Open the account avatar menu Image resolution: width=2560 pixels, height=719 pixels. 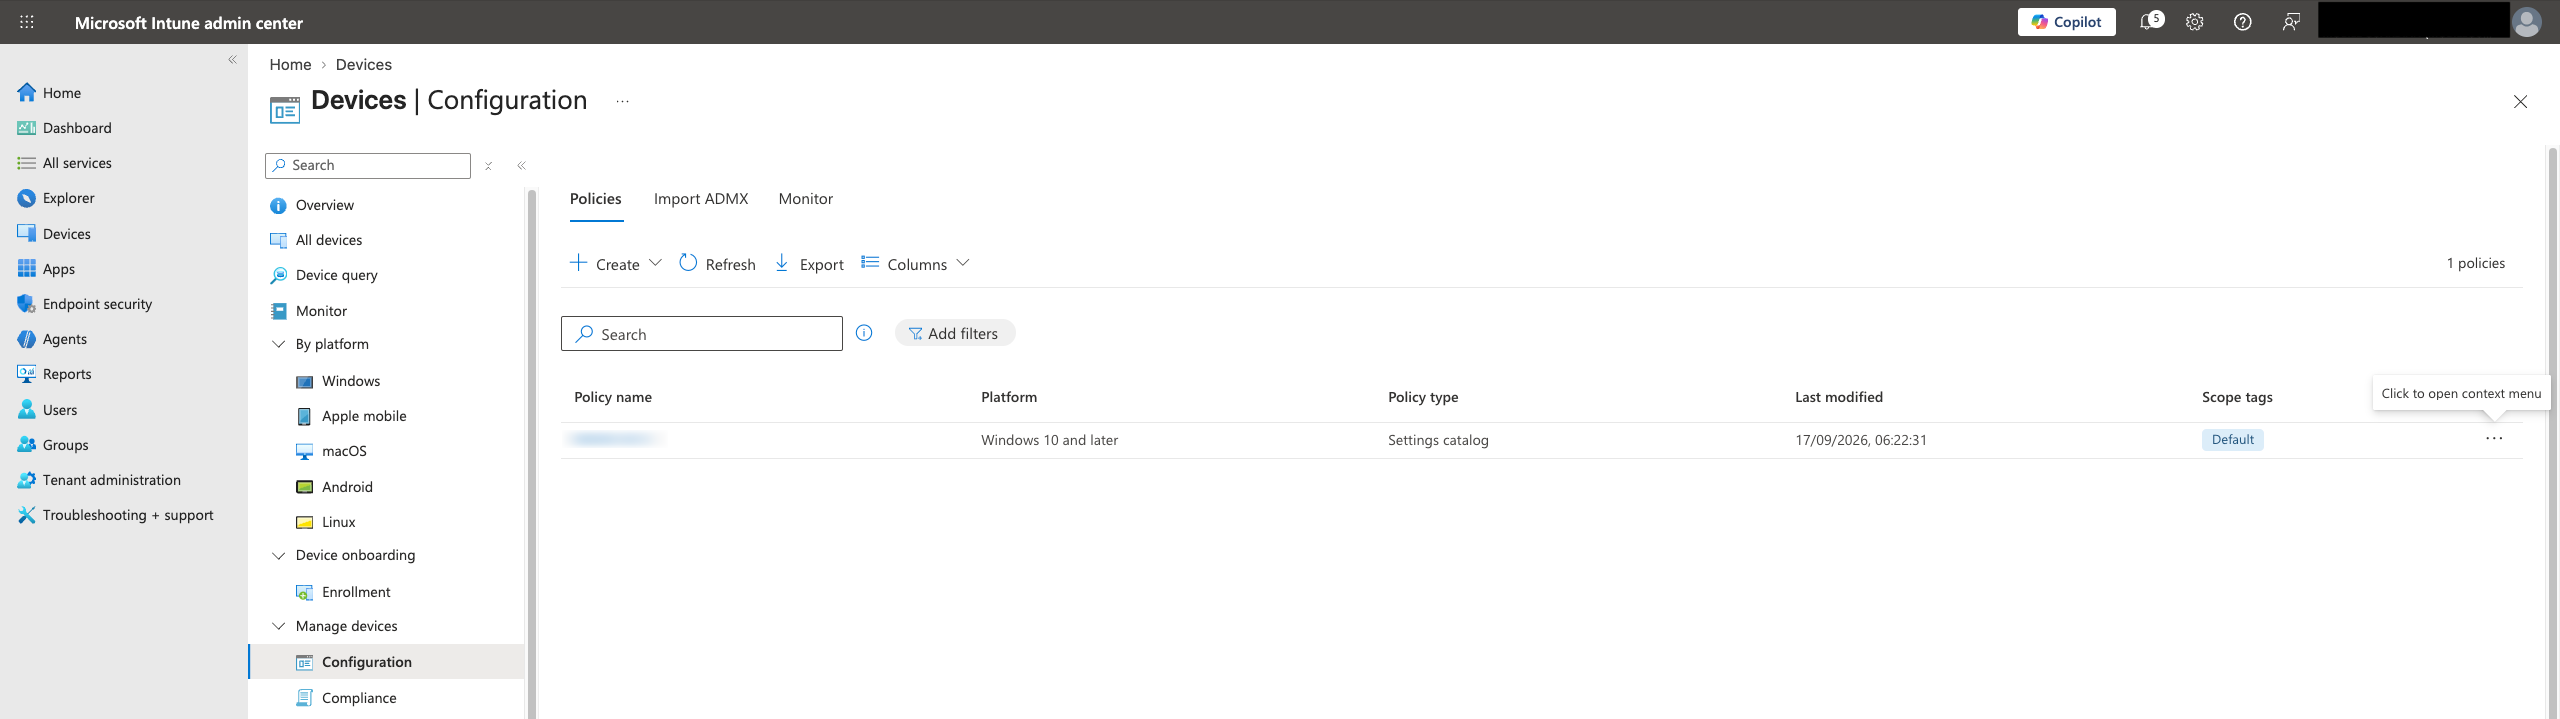2527,22
